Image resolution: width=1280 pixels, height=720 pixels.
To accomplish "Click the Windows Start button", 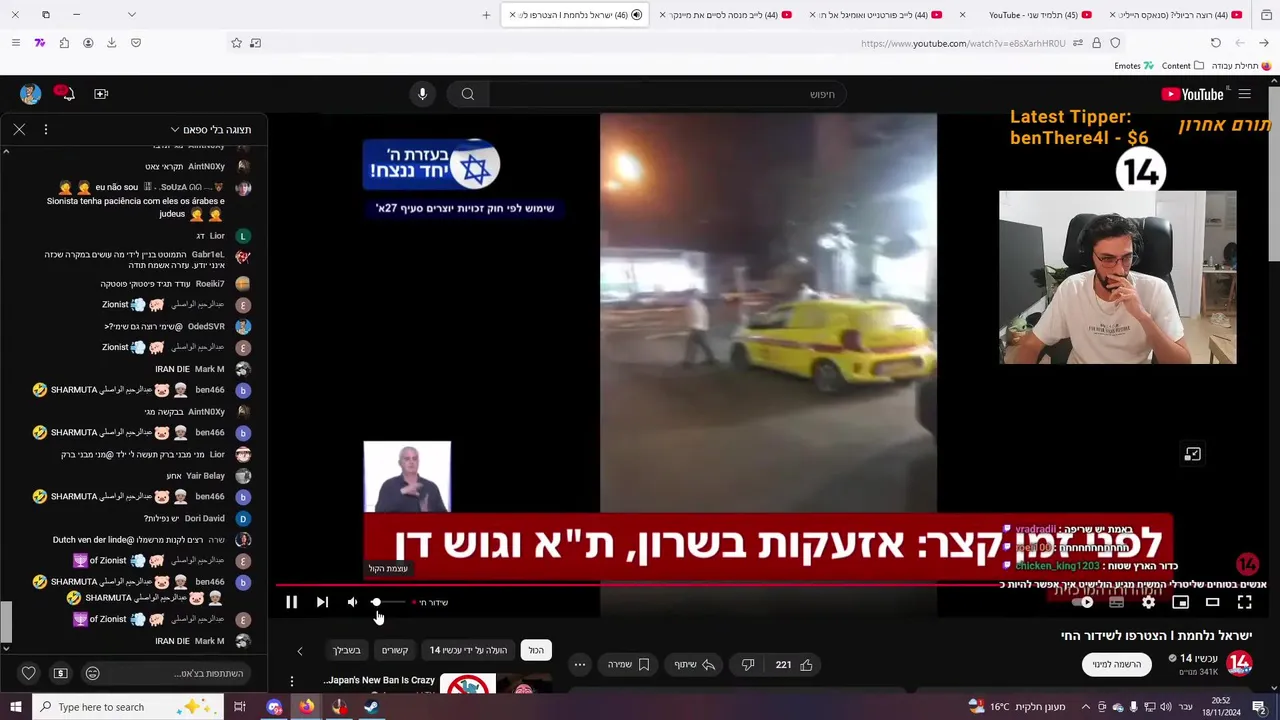I will 15,707.
